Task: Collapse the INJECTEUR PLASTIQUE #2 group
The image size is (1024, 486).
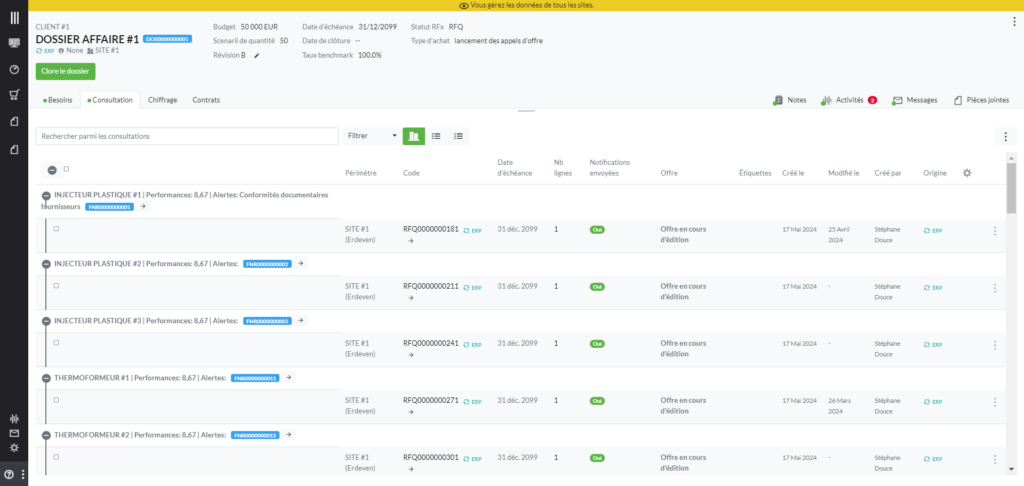Action: [x=46, y=264]
